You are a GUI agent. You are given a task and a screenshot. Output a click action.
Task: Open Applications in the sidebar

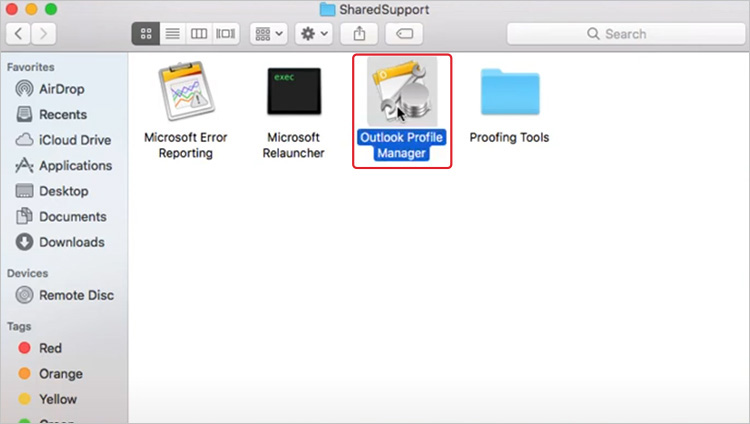pyautogui.click(x=64, y=166)
